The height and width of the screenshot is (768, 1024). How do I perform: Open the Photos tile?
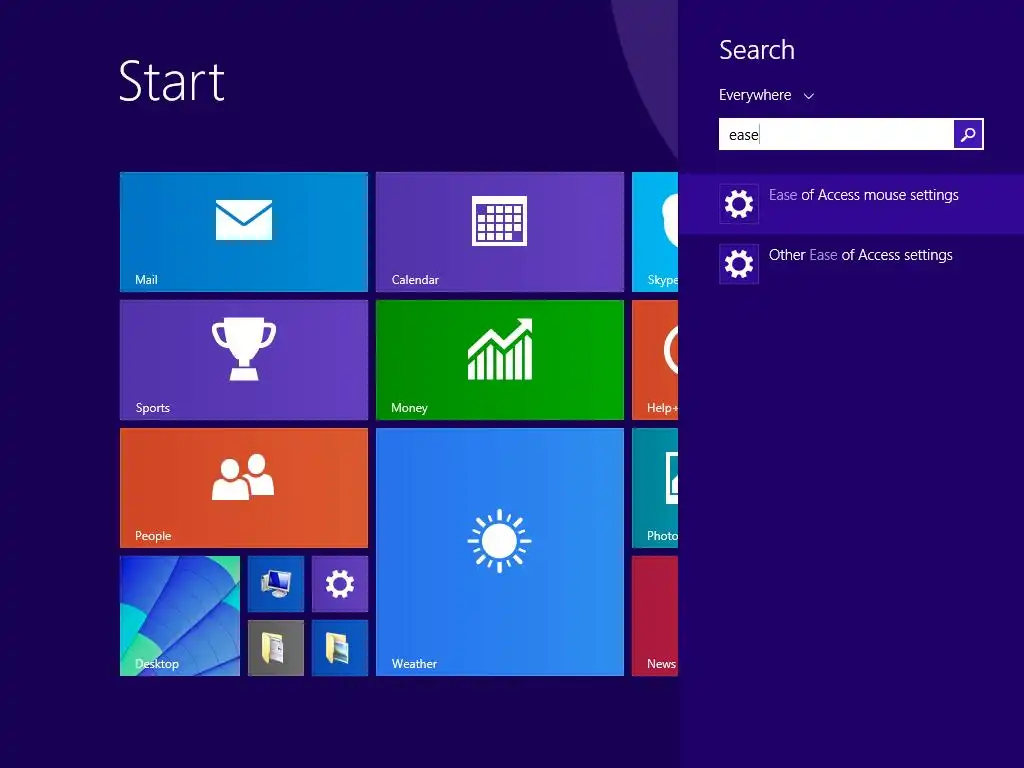click(x=655, y=488)
